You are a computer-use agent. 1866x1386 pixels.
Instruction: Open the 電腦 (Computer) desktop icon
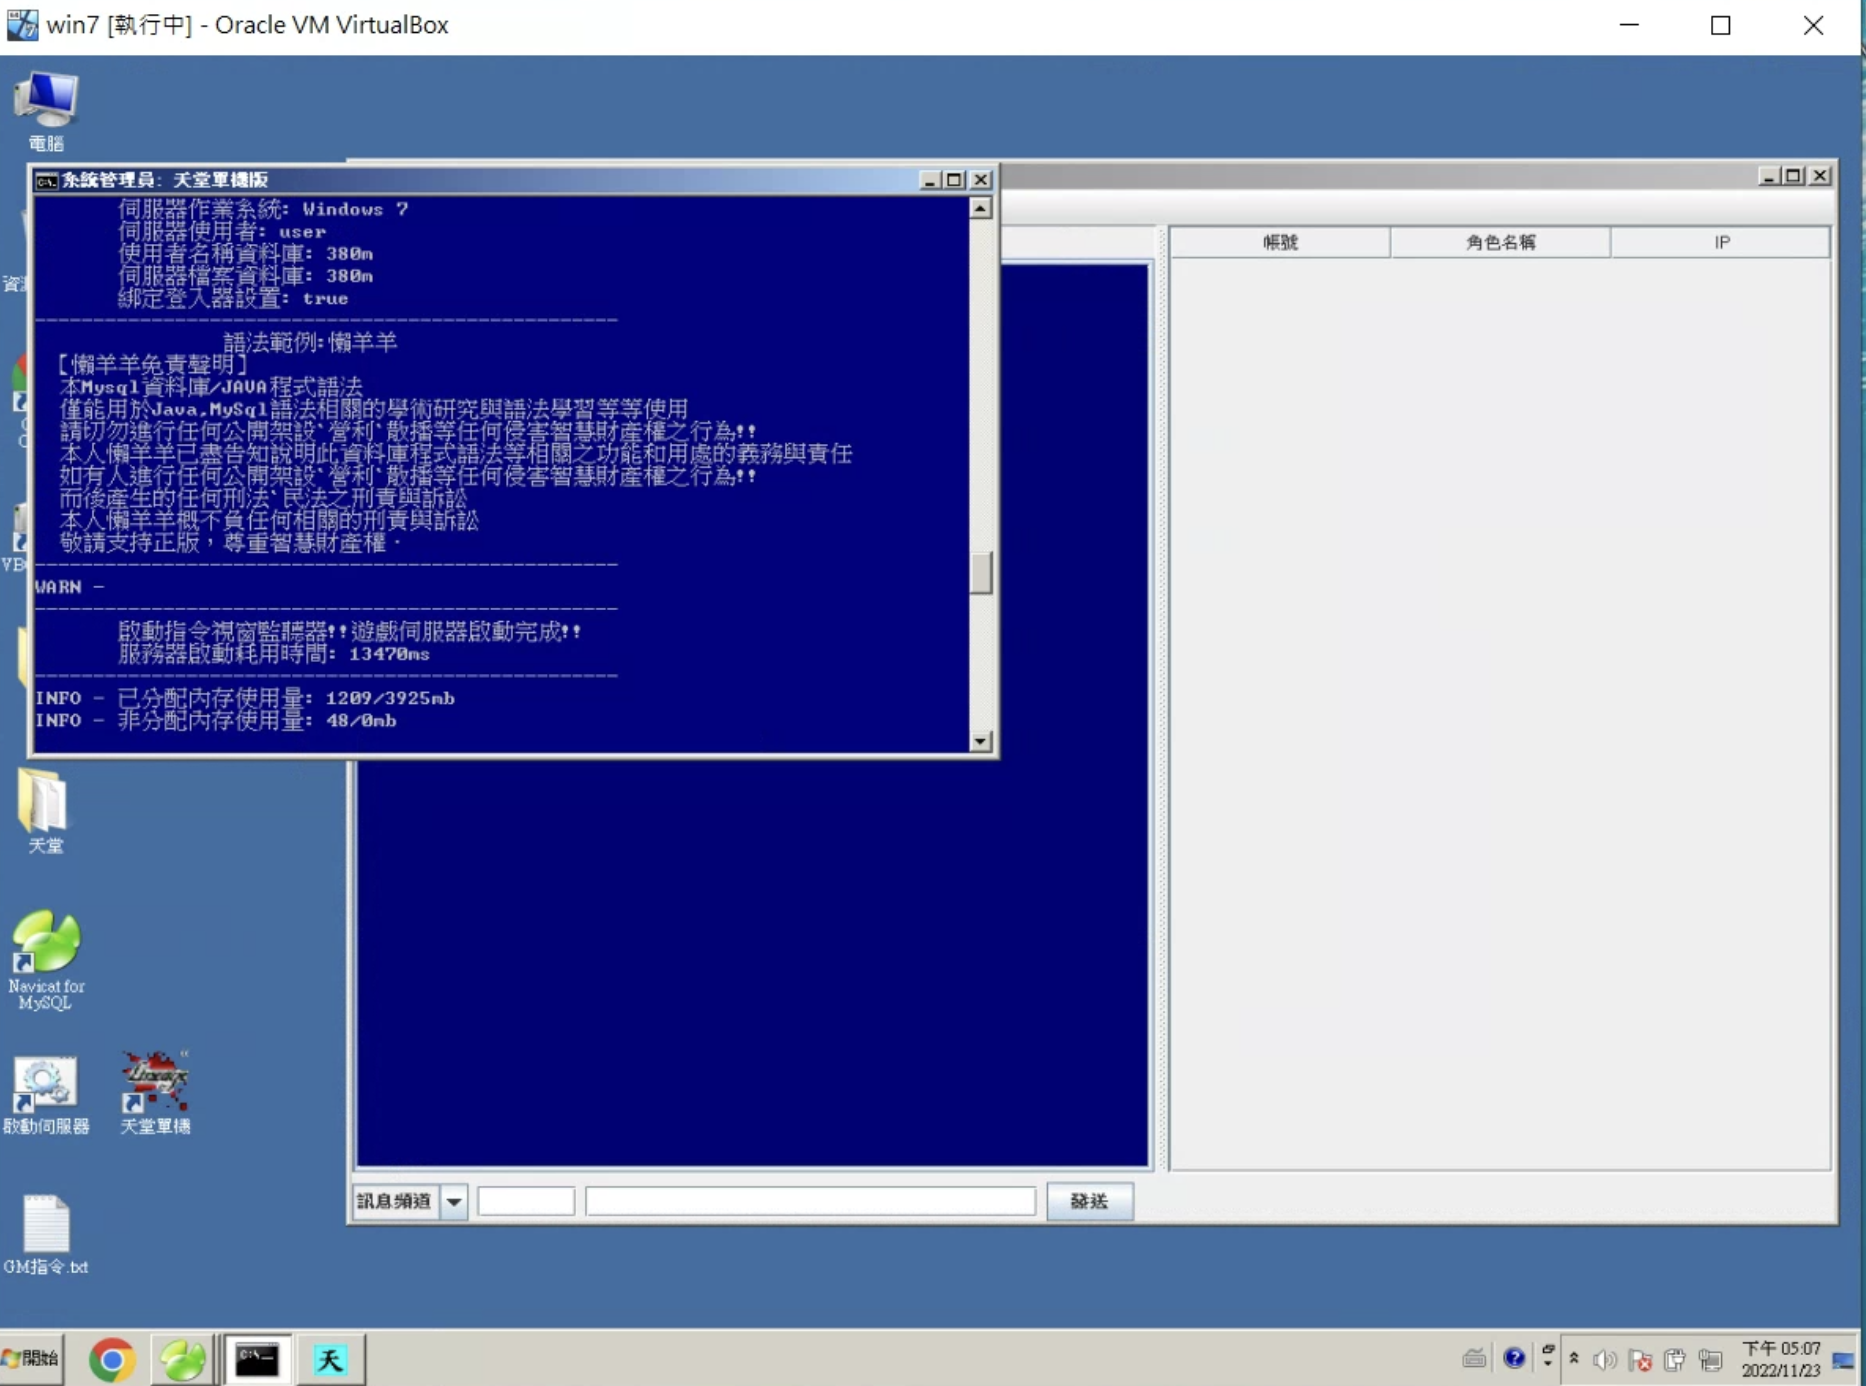(46, 110)
